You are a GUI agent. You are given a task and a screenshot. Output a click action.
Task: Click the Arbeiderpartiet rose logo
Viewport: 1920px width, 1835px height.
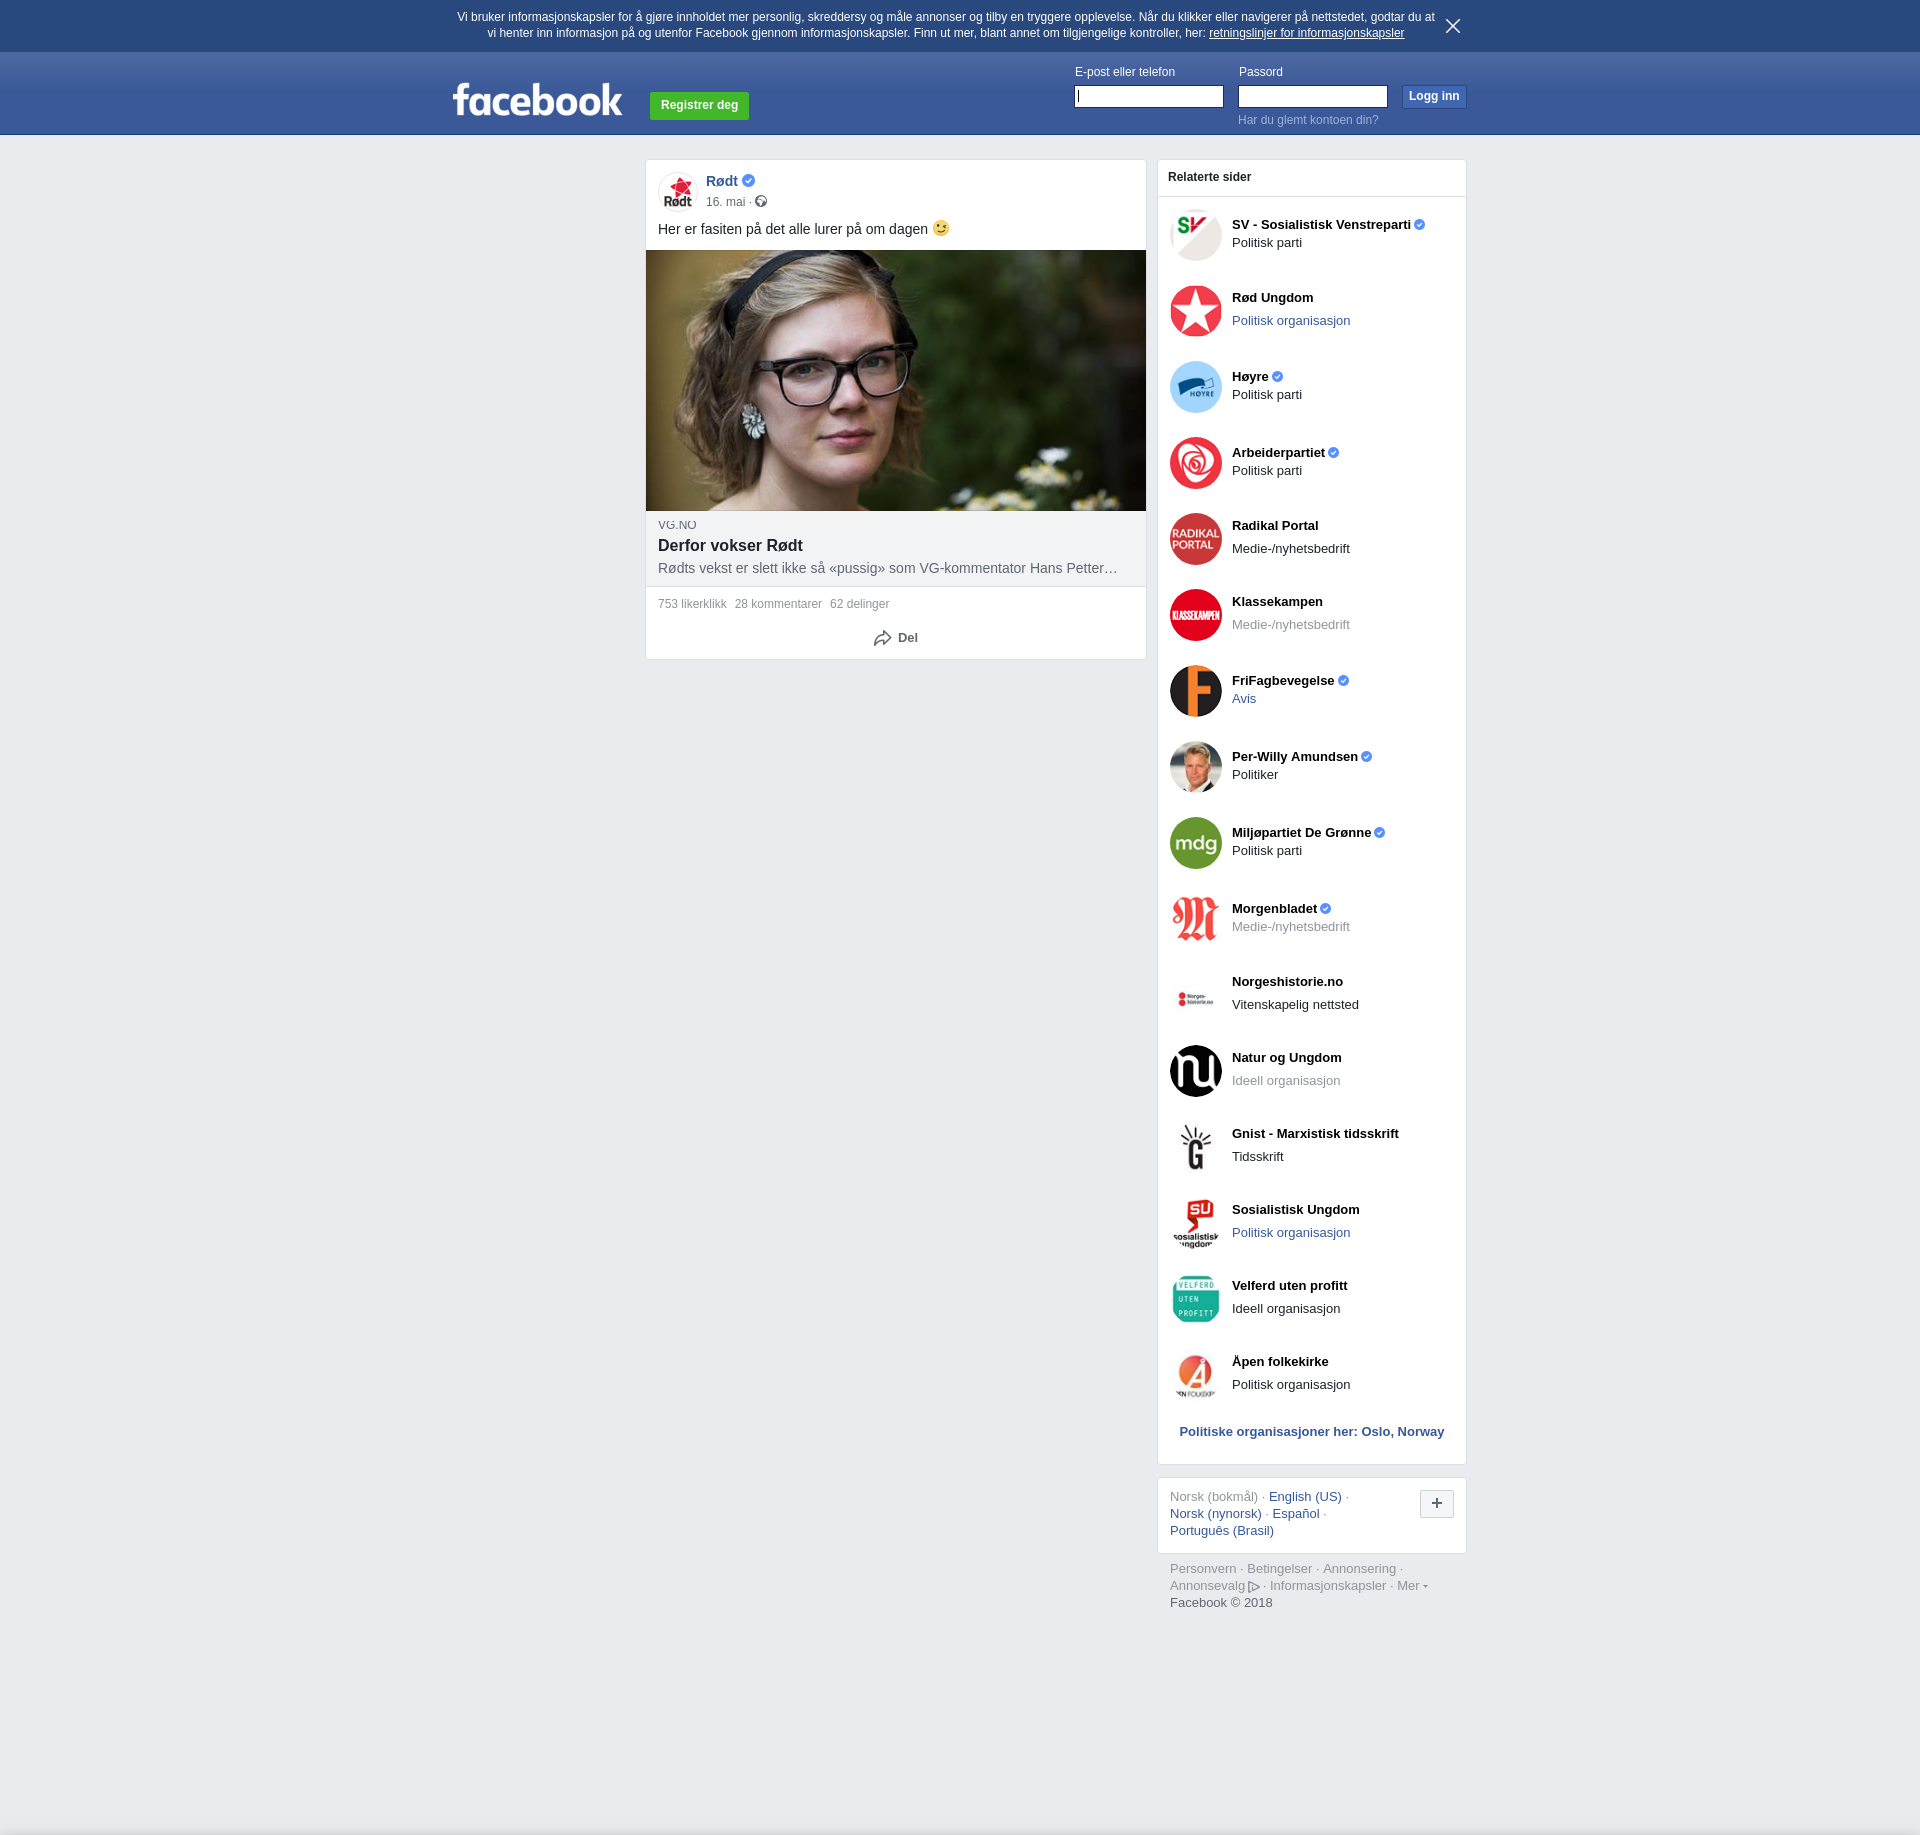tap(1195, 463)
